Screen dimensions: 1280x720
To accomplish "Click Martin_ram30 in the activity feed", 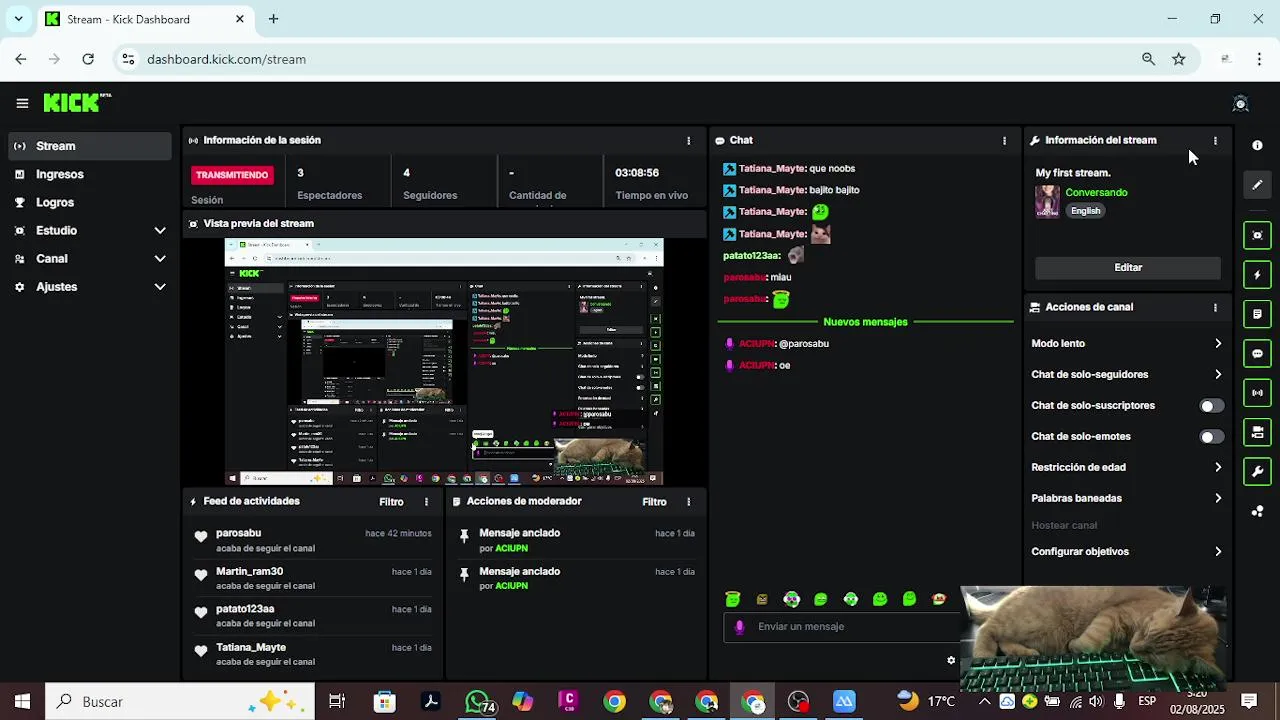I will coord(249,572).
